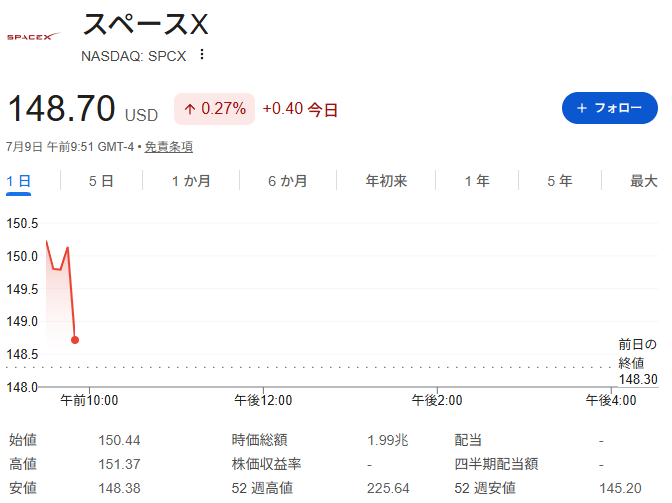The image size is (672, 503).
Task: Click the 安値 value 148.38
Action: coord(119,488)
